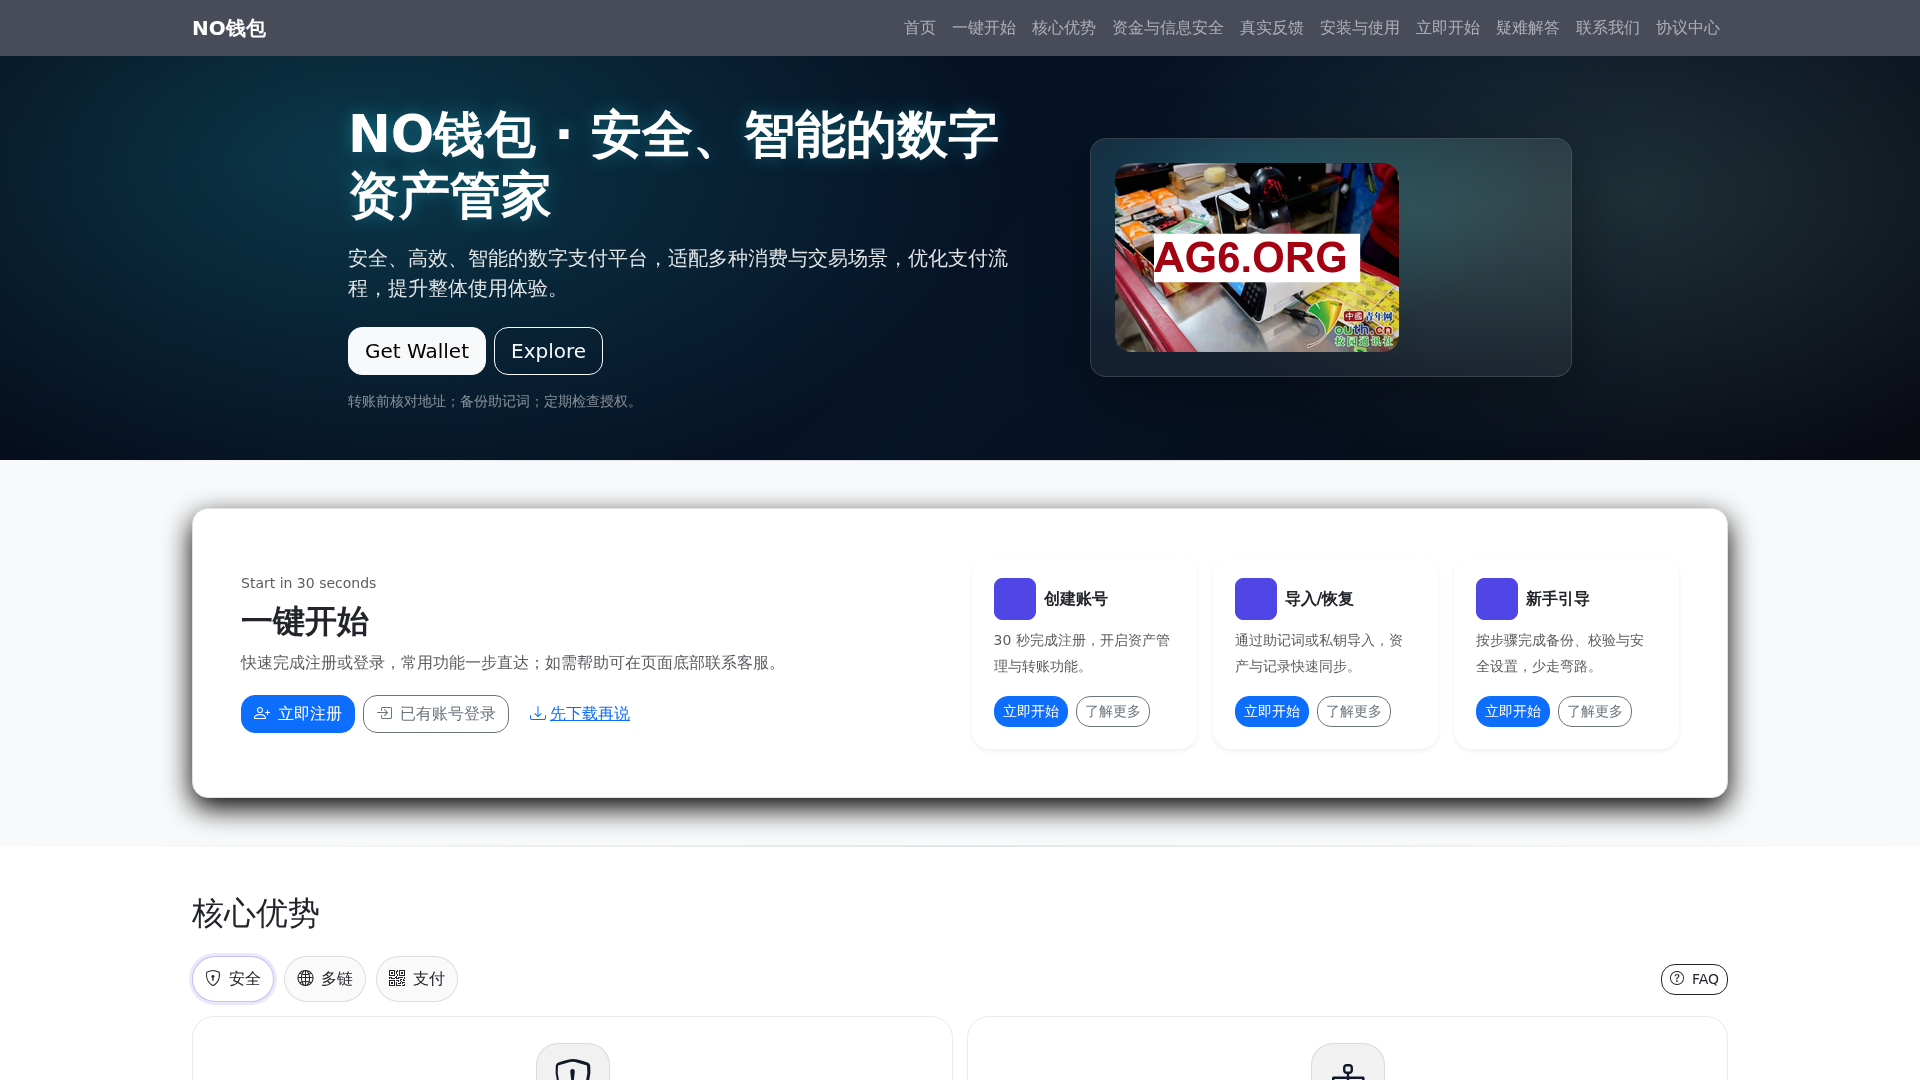
Task: Click the QR code icon on 支付 tab
Action: (x=397, y=978)
